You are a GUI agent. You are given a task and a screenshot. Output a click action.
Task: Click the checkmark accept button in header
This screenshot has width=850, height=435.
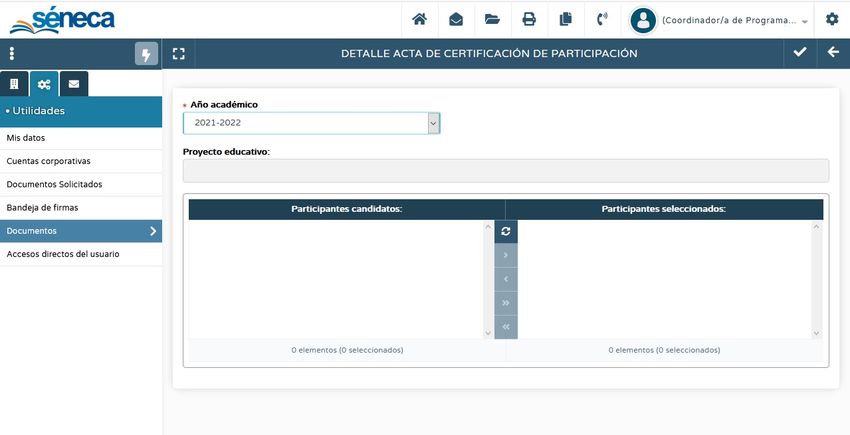click(799, 53)
